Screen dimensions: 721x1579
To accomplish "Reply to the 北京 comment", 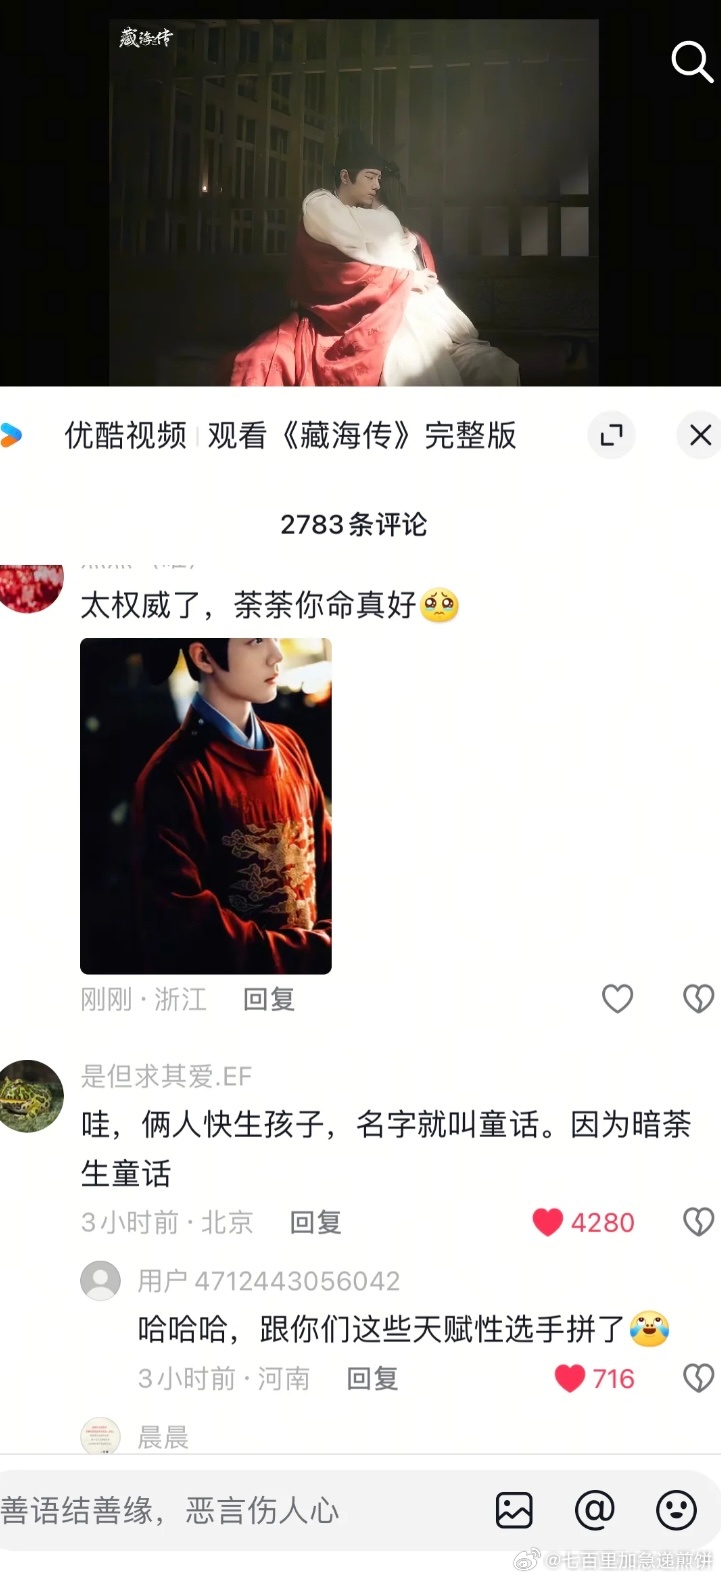I will point(315,1222).
